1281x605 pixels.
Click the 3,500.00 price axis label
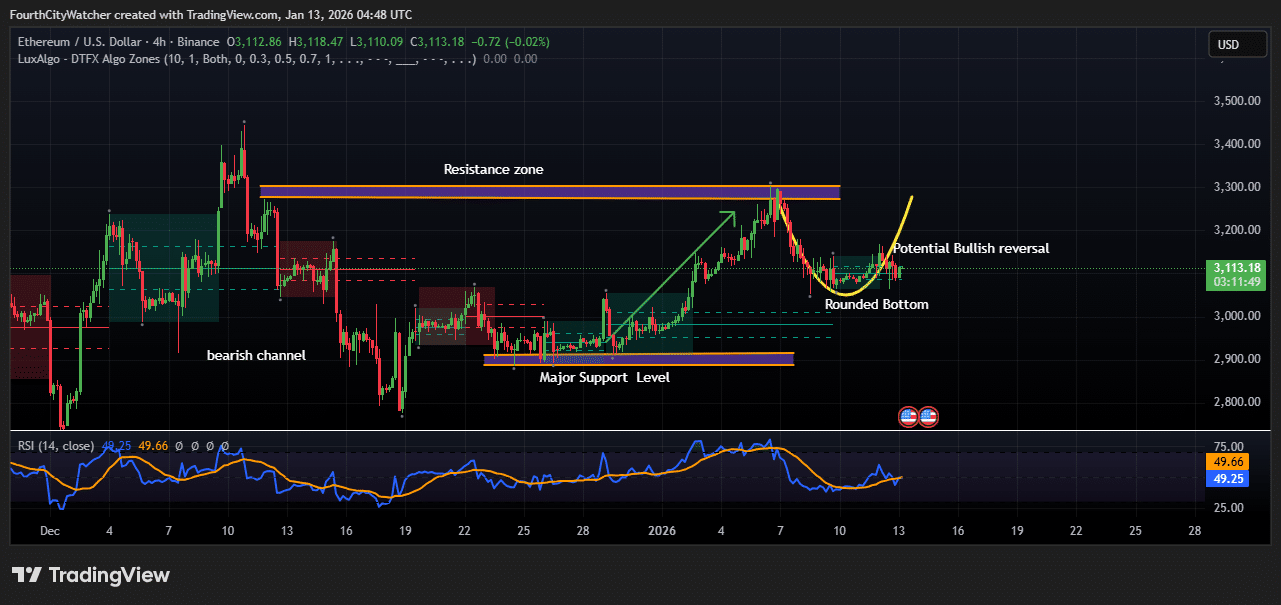click(x=1237, y=101)
